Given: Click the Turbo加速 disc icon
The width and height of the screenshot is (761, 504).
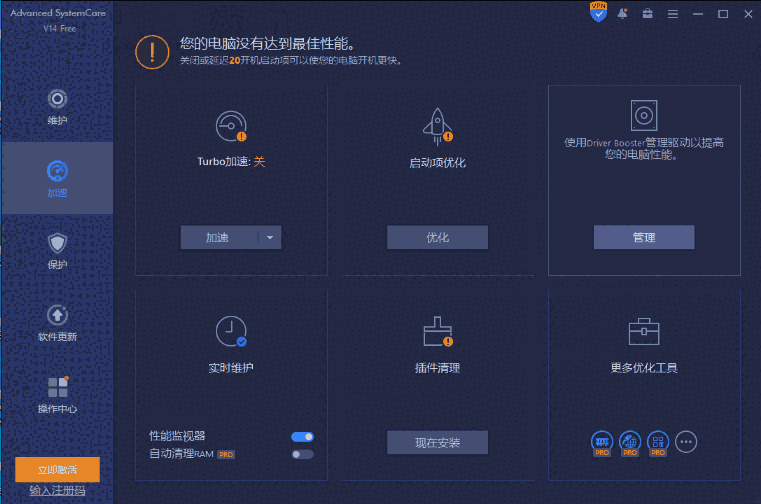Looking at the screenshot, I should pos(231,126).
